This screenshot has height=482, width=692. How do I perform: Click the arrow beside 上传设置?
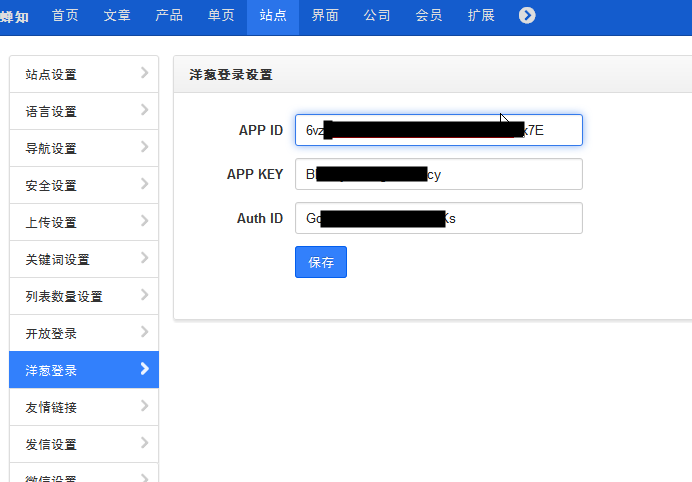[144, 221]
